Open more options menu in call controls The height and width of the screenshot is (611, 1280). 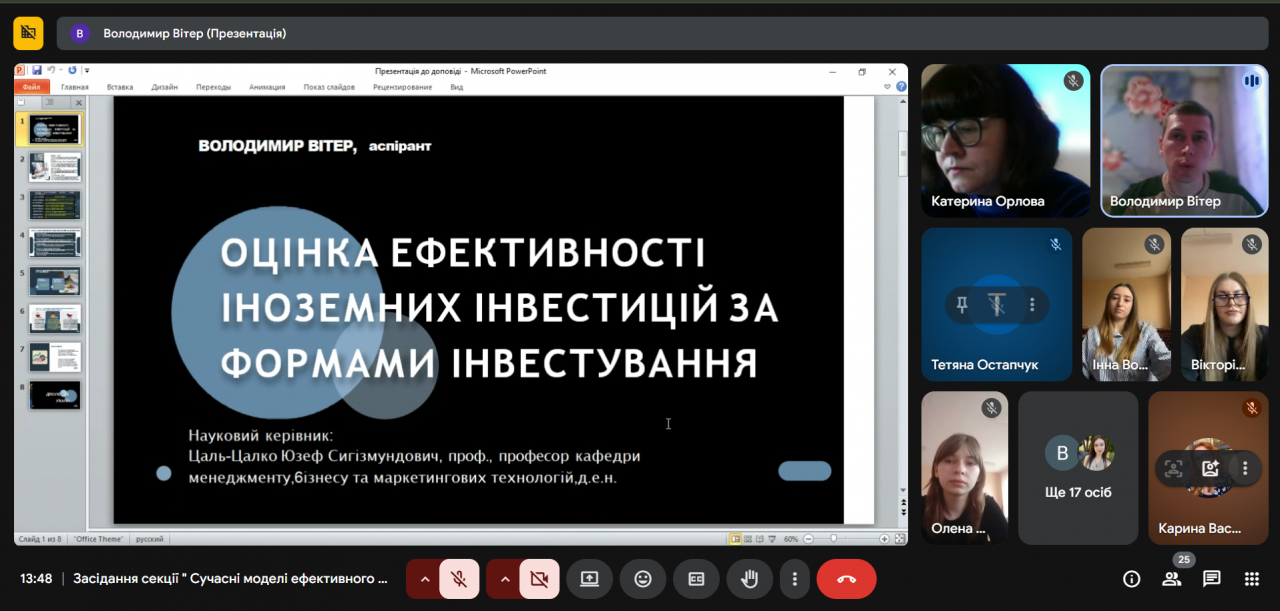tap(794, 579)
